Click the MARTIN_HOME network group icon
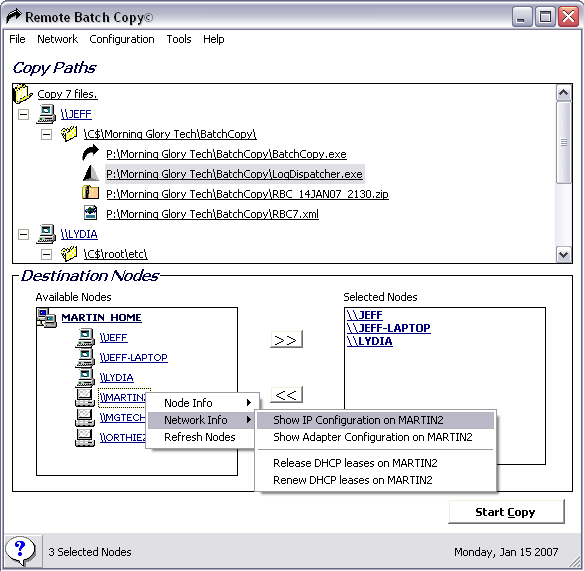584x571 pixels. [47, 318]
